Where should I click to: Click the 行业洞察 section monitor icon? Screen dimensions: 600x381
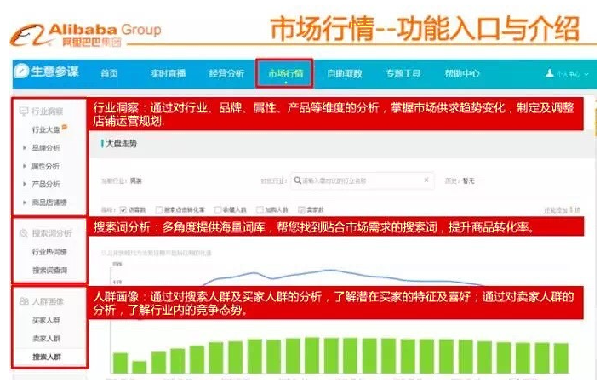pos(24,111)
